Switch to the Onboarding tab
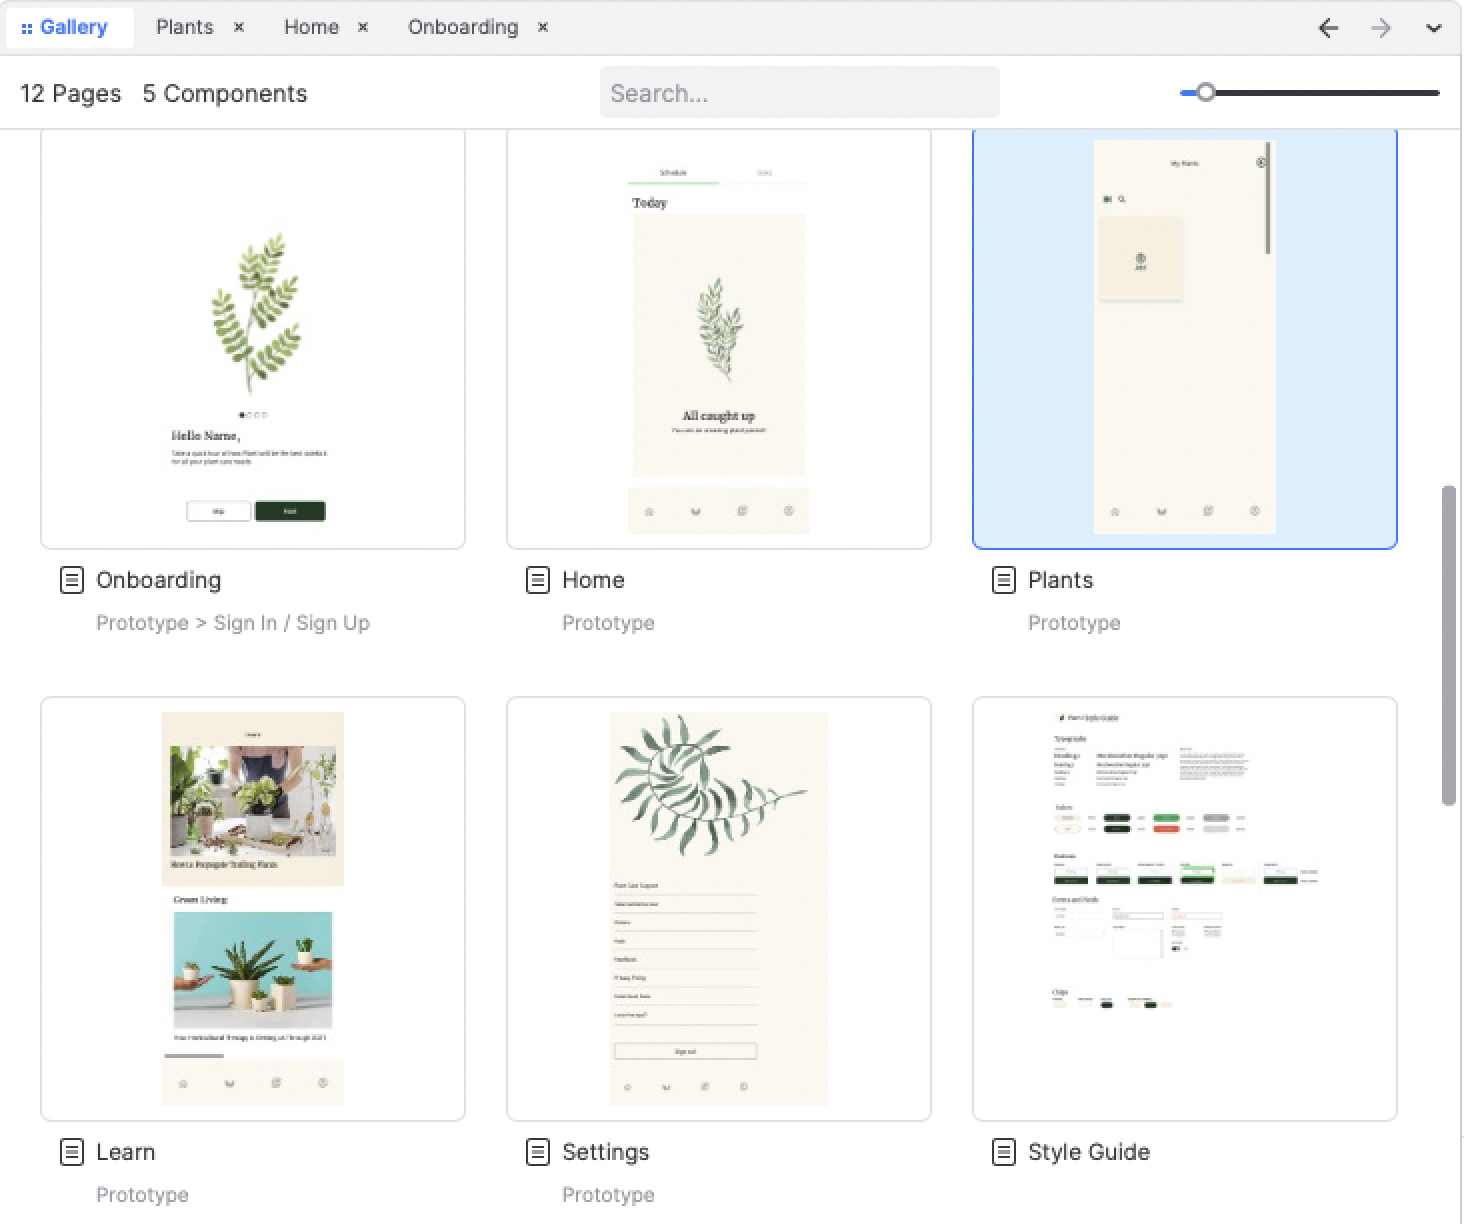This screenshot has width=1464, height=1224. 462,28
